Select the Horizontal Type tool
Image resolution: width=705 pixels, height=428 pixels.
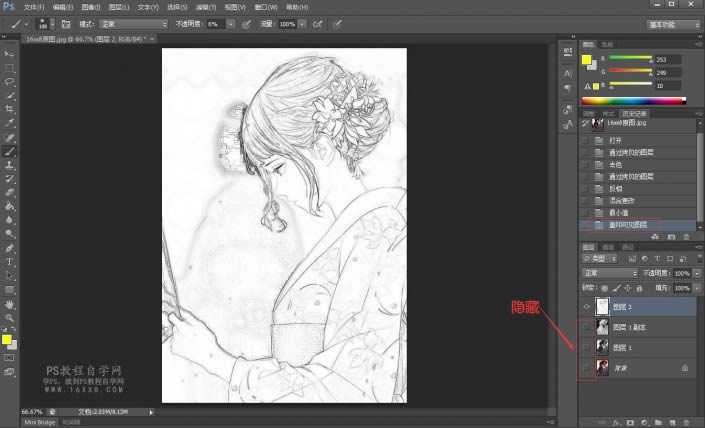[x=9, y=261]
